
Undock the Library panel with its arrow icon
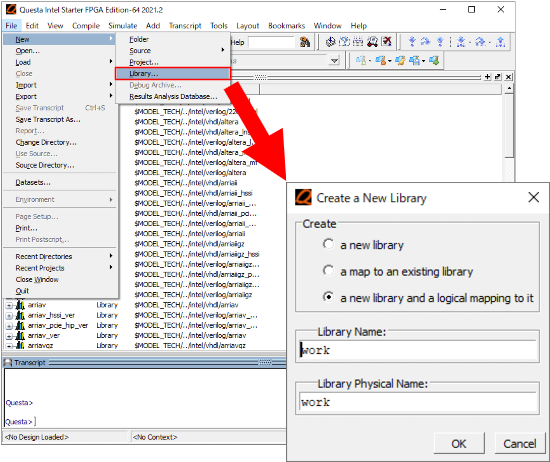pos(498,76)
